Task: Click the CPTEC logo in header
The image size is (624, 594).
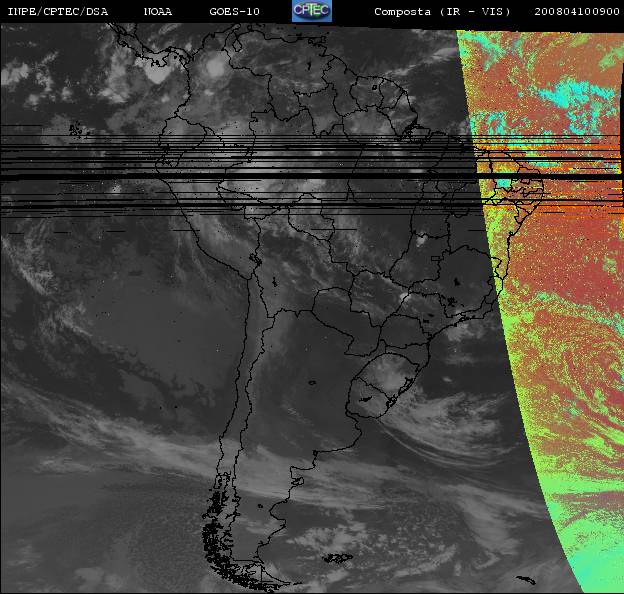Action: click(x=312, y=11)
